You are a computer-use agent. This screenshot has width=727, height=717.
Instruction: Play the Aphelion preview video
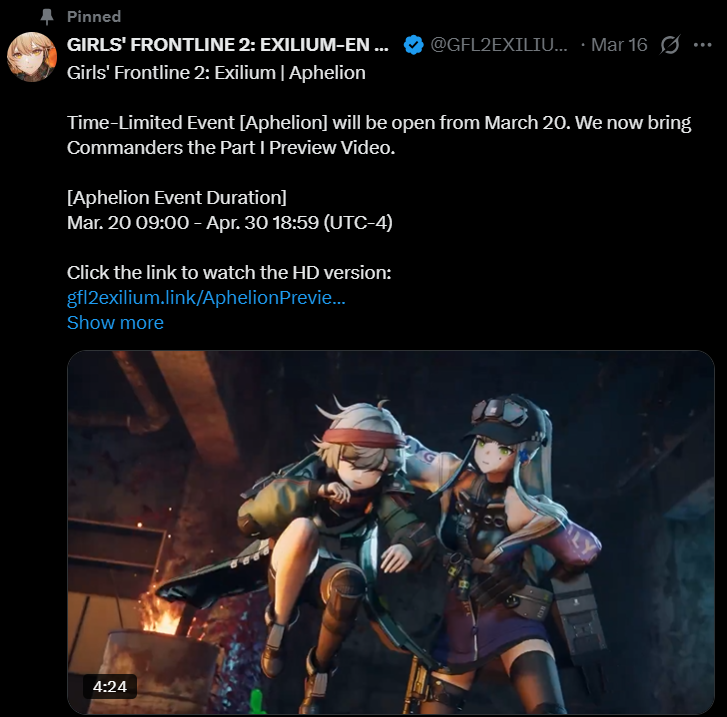click(390, 532)
